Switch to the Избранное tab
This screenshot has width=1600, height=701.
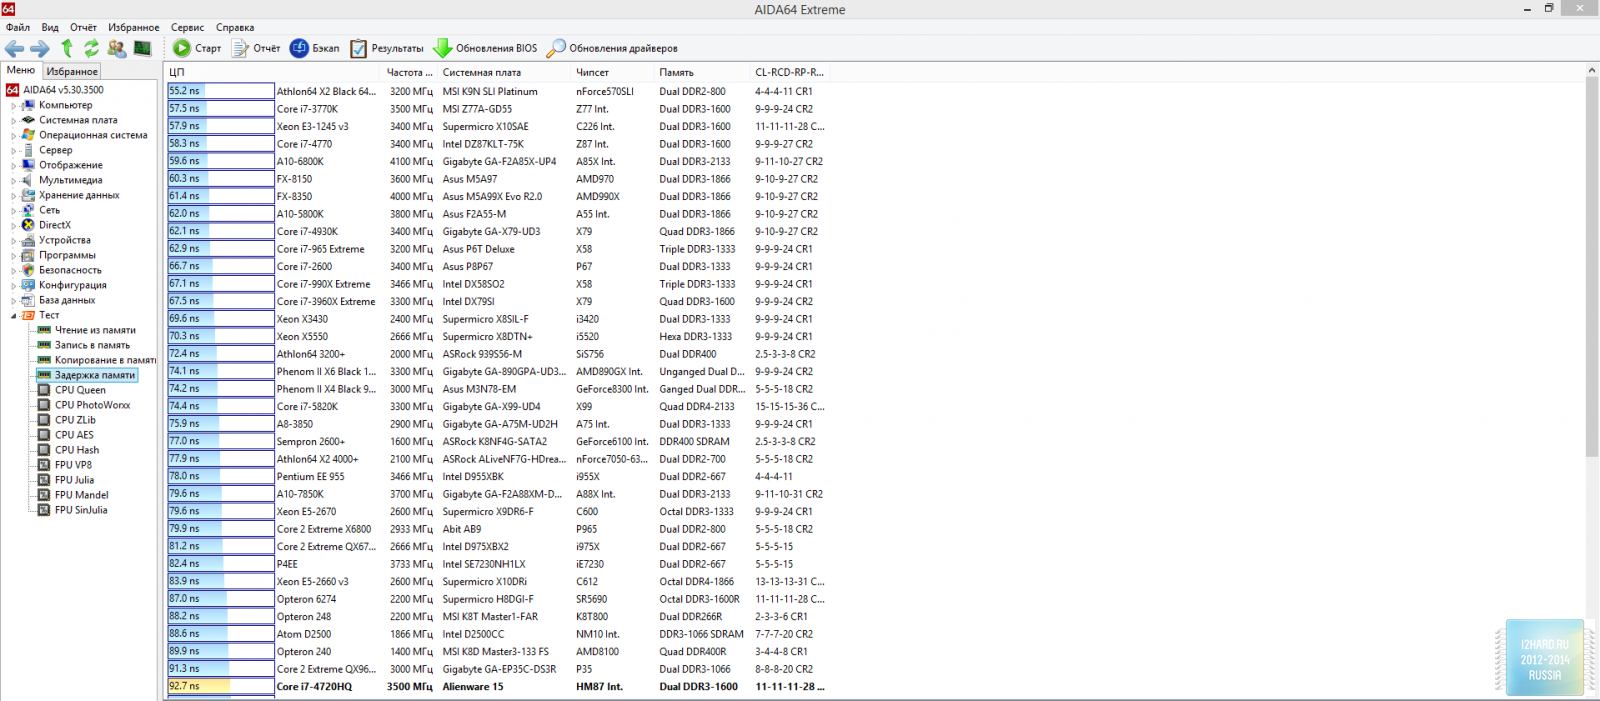[x=72, y=71]
